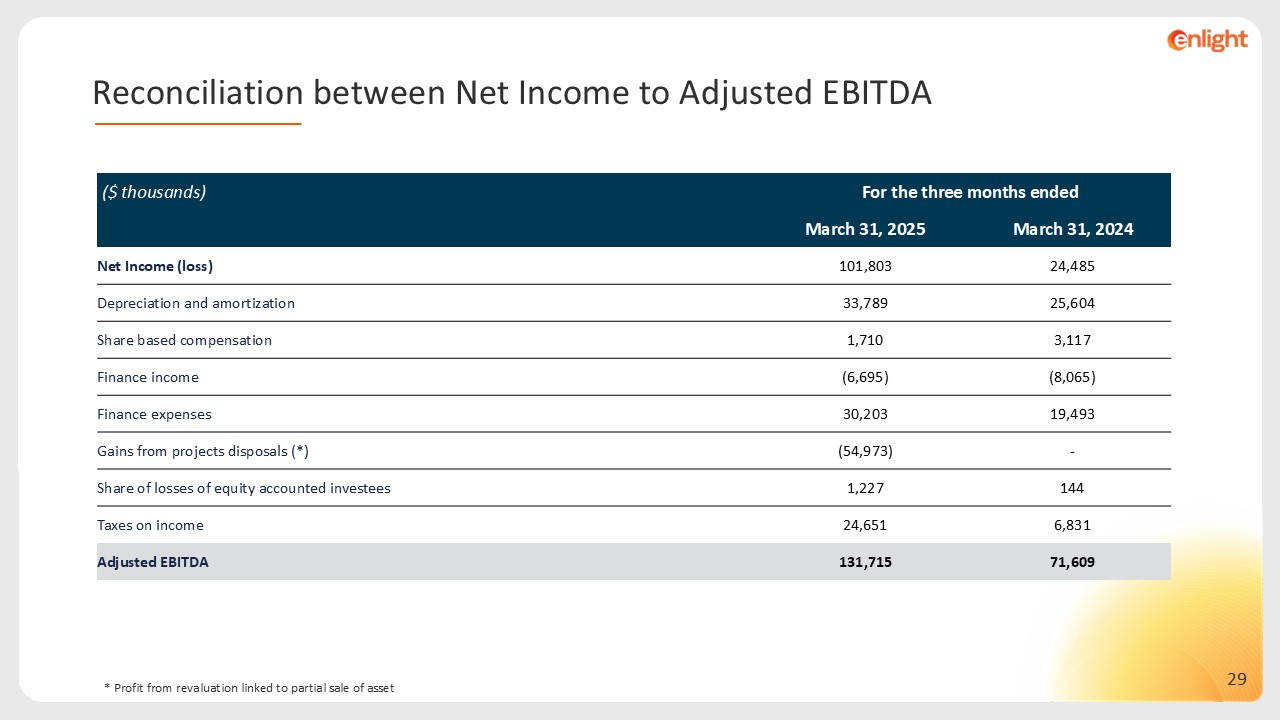
Task: Select the "March 31, 2024" column header
Action: pyautogui.click(x=1072, y=229)
